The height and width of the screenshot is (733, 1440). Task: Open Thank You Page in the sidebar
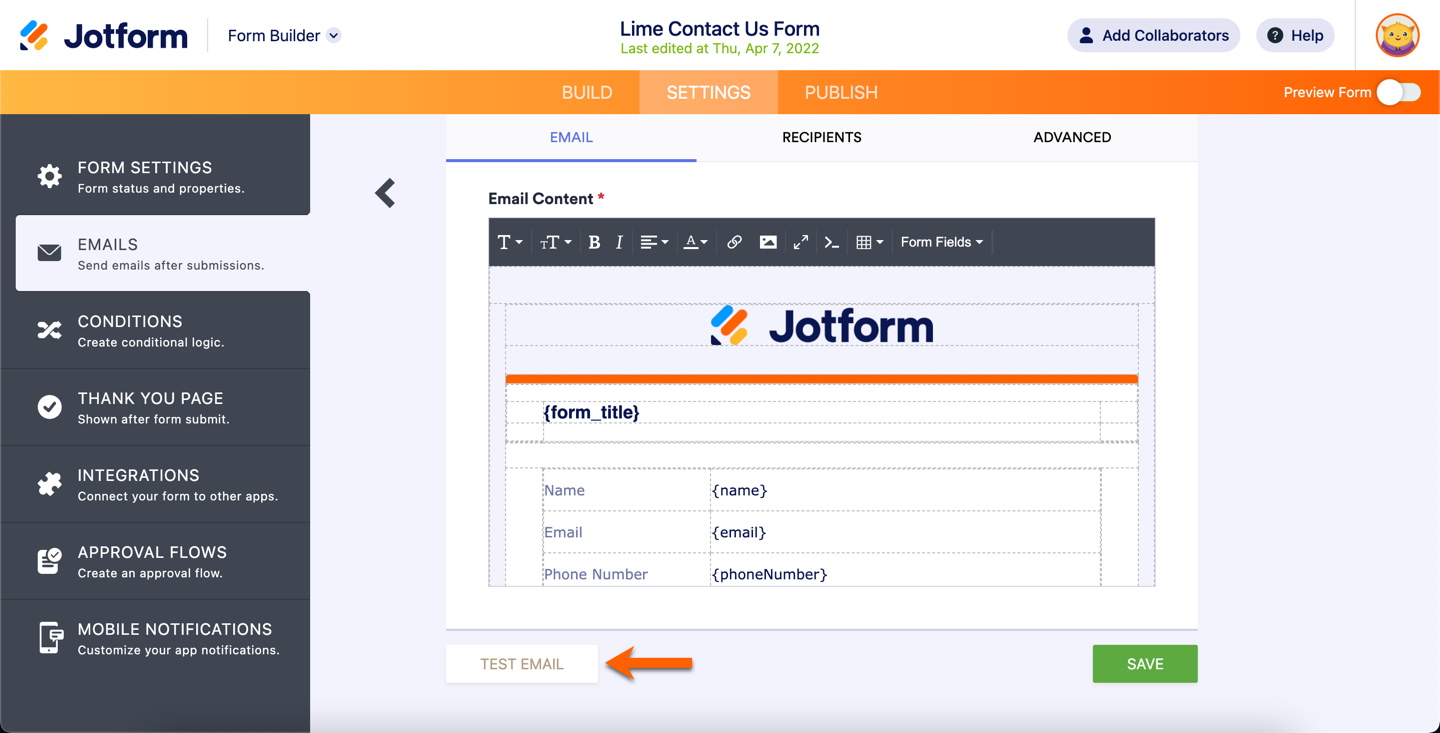[155, 407]
